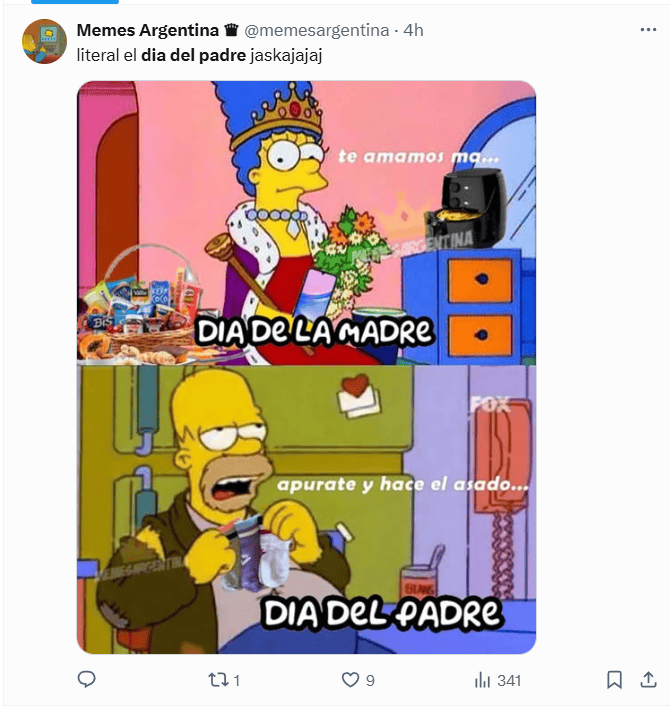
Task: Open the @memesargentina handle link
Action: pos(317,30)
